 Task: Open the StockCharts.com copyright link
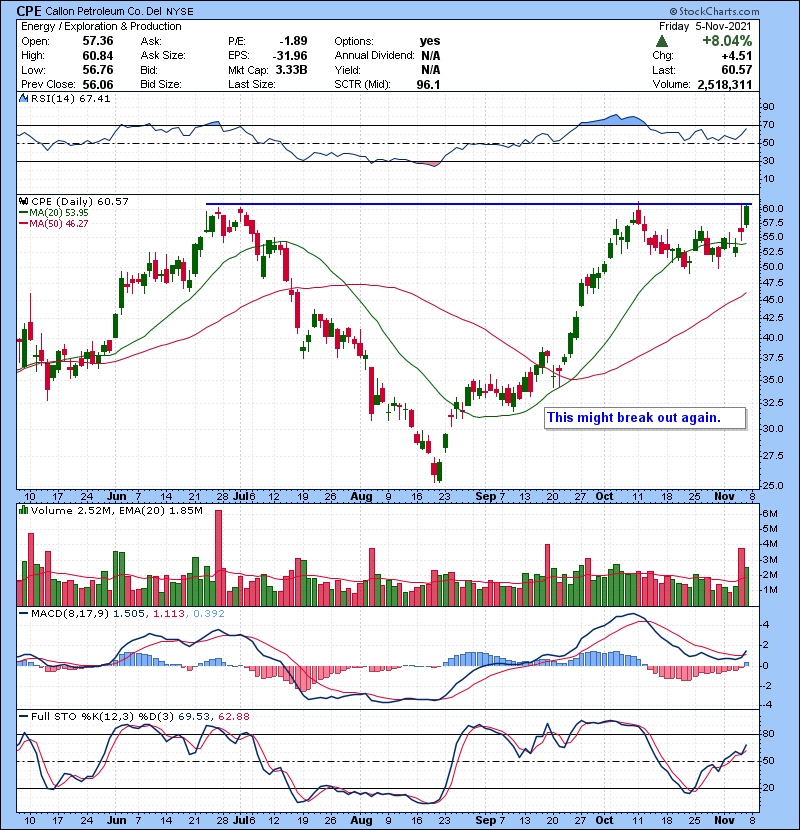[x=714, y=11]
